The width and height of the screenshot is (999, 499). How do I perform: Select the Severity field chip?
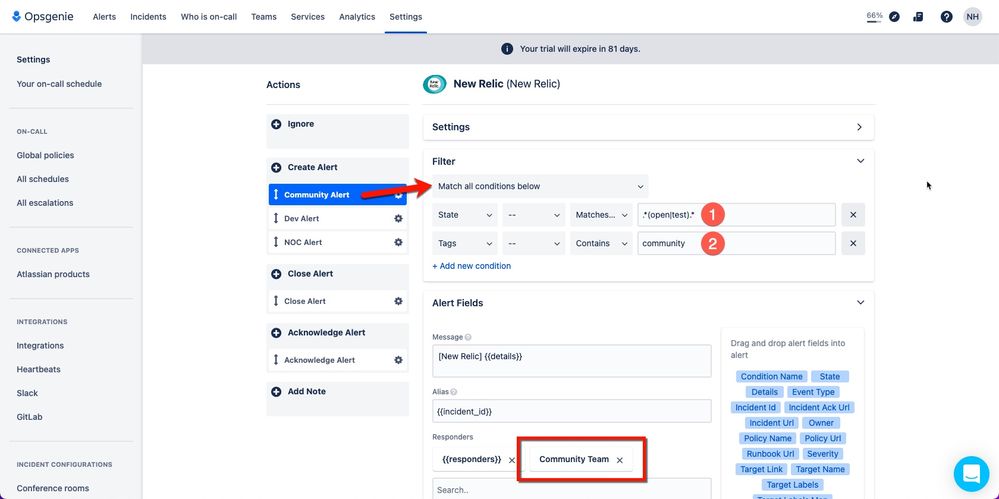[x=823, y=454]
